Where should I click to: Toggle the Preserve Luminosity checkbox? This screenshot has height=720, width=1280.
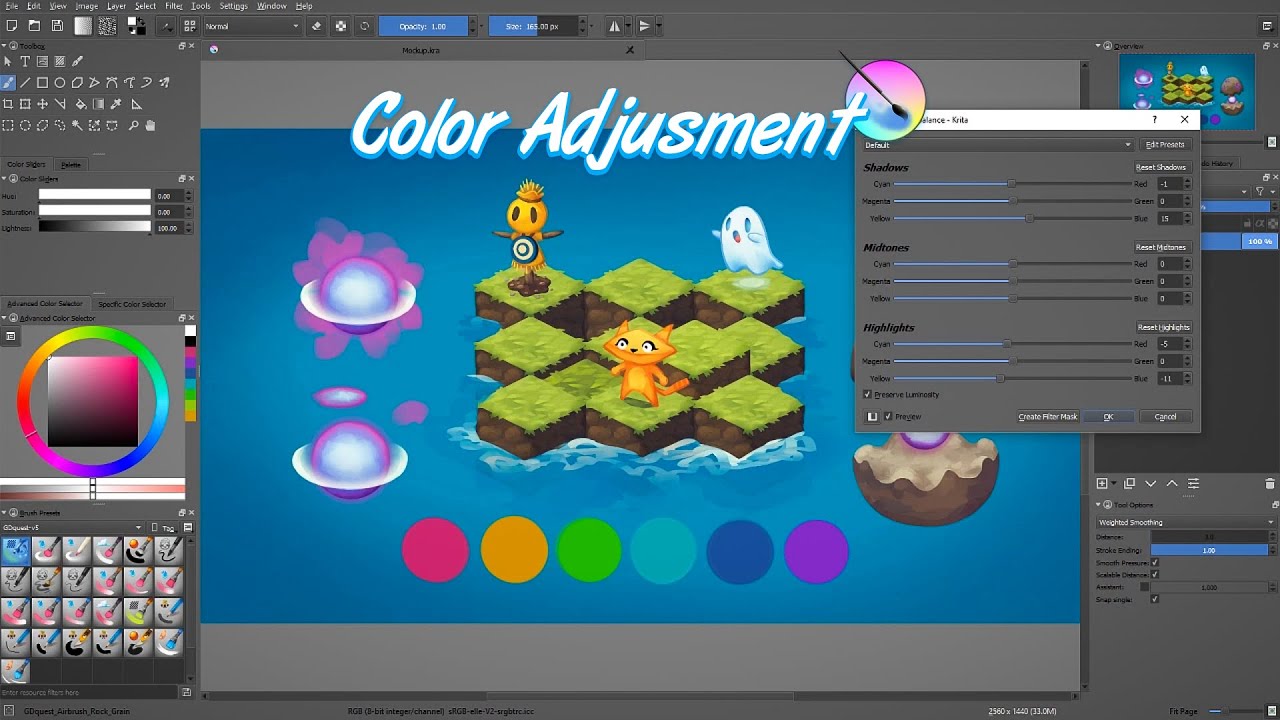[867, 395]
